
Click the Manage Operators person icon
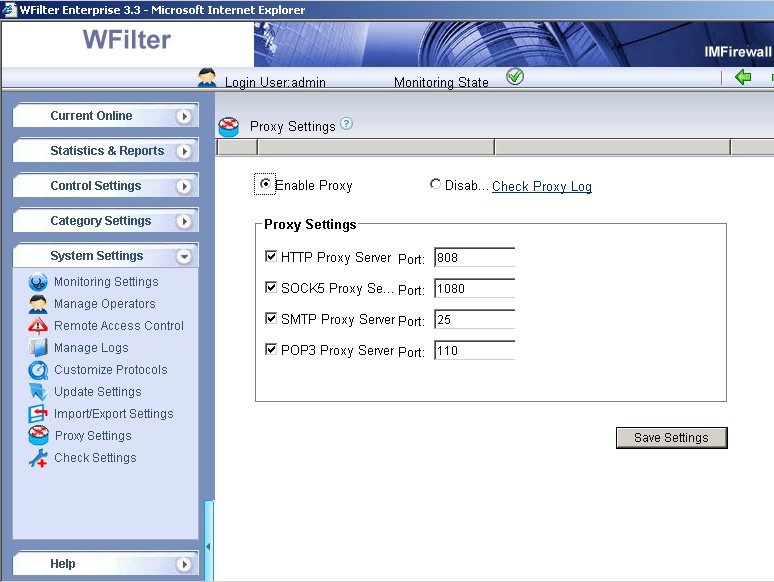pyautogui.click(x=38, y=304)
